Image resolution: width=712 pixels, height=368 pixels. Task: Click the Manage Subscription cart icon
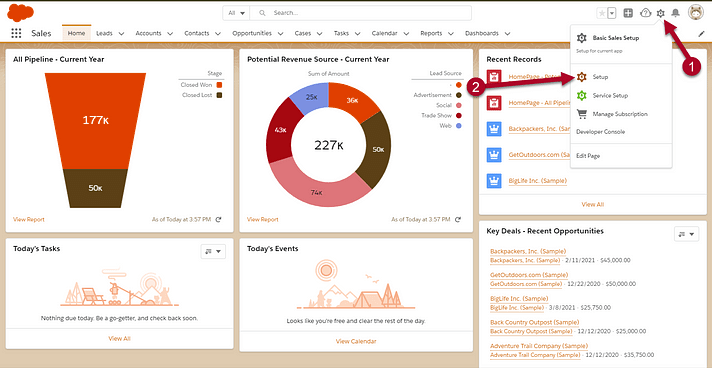(x=581, y=114)
